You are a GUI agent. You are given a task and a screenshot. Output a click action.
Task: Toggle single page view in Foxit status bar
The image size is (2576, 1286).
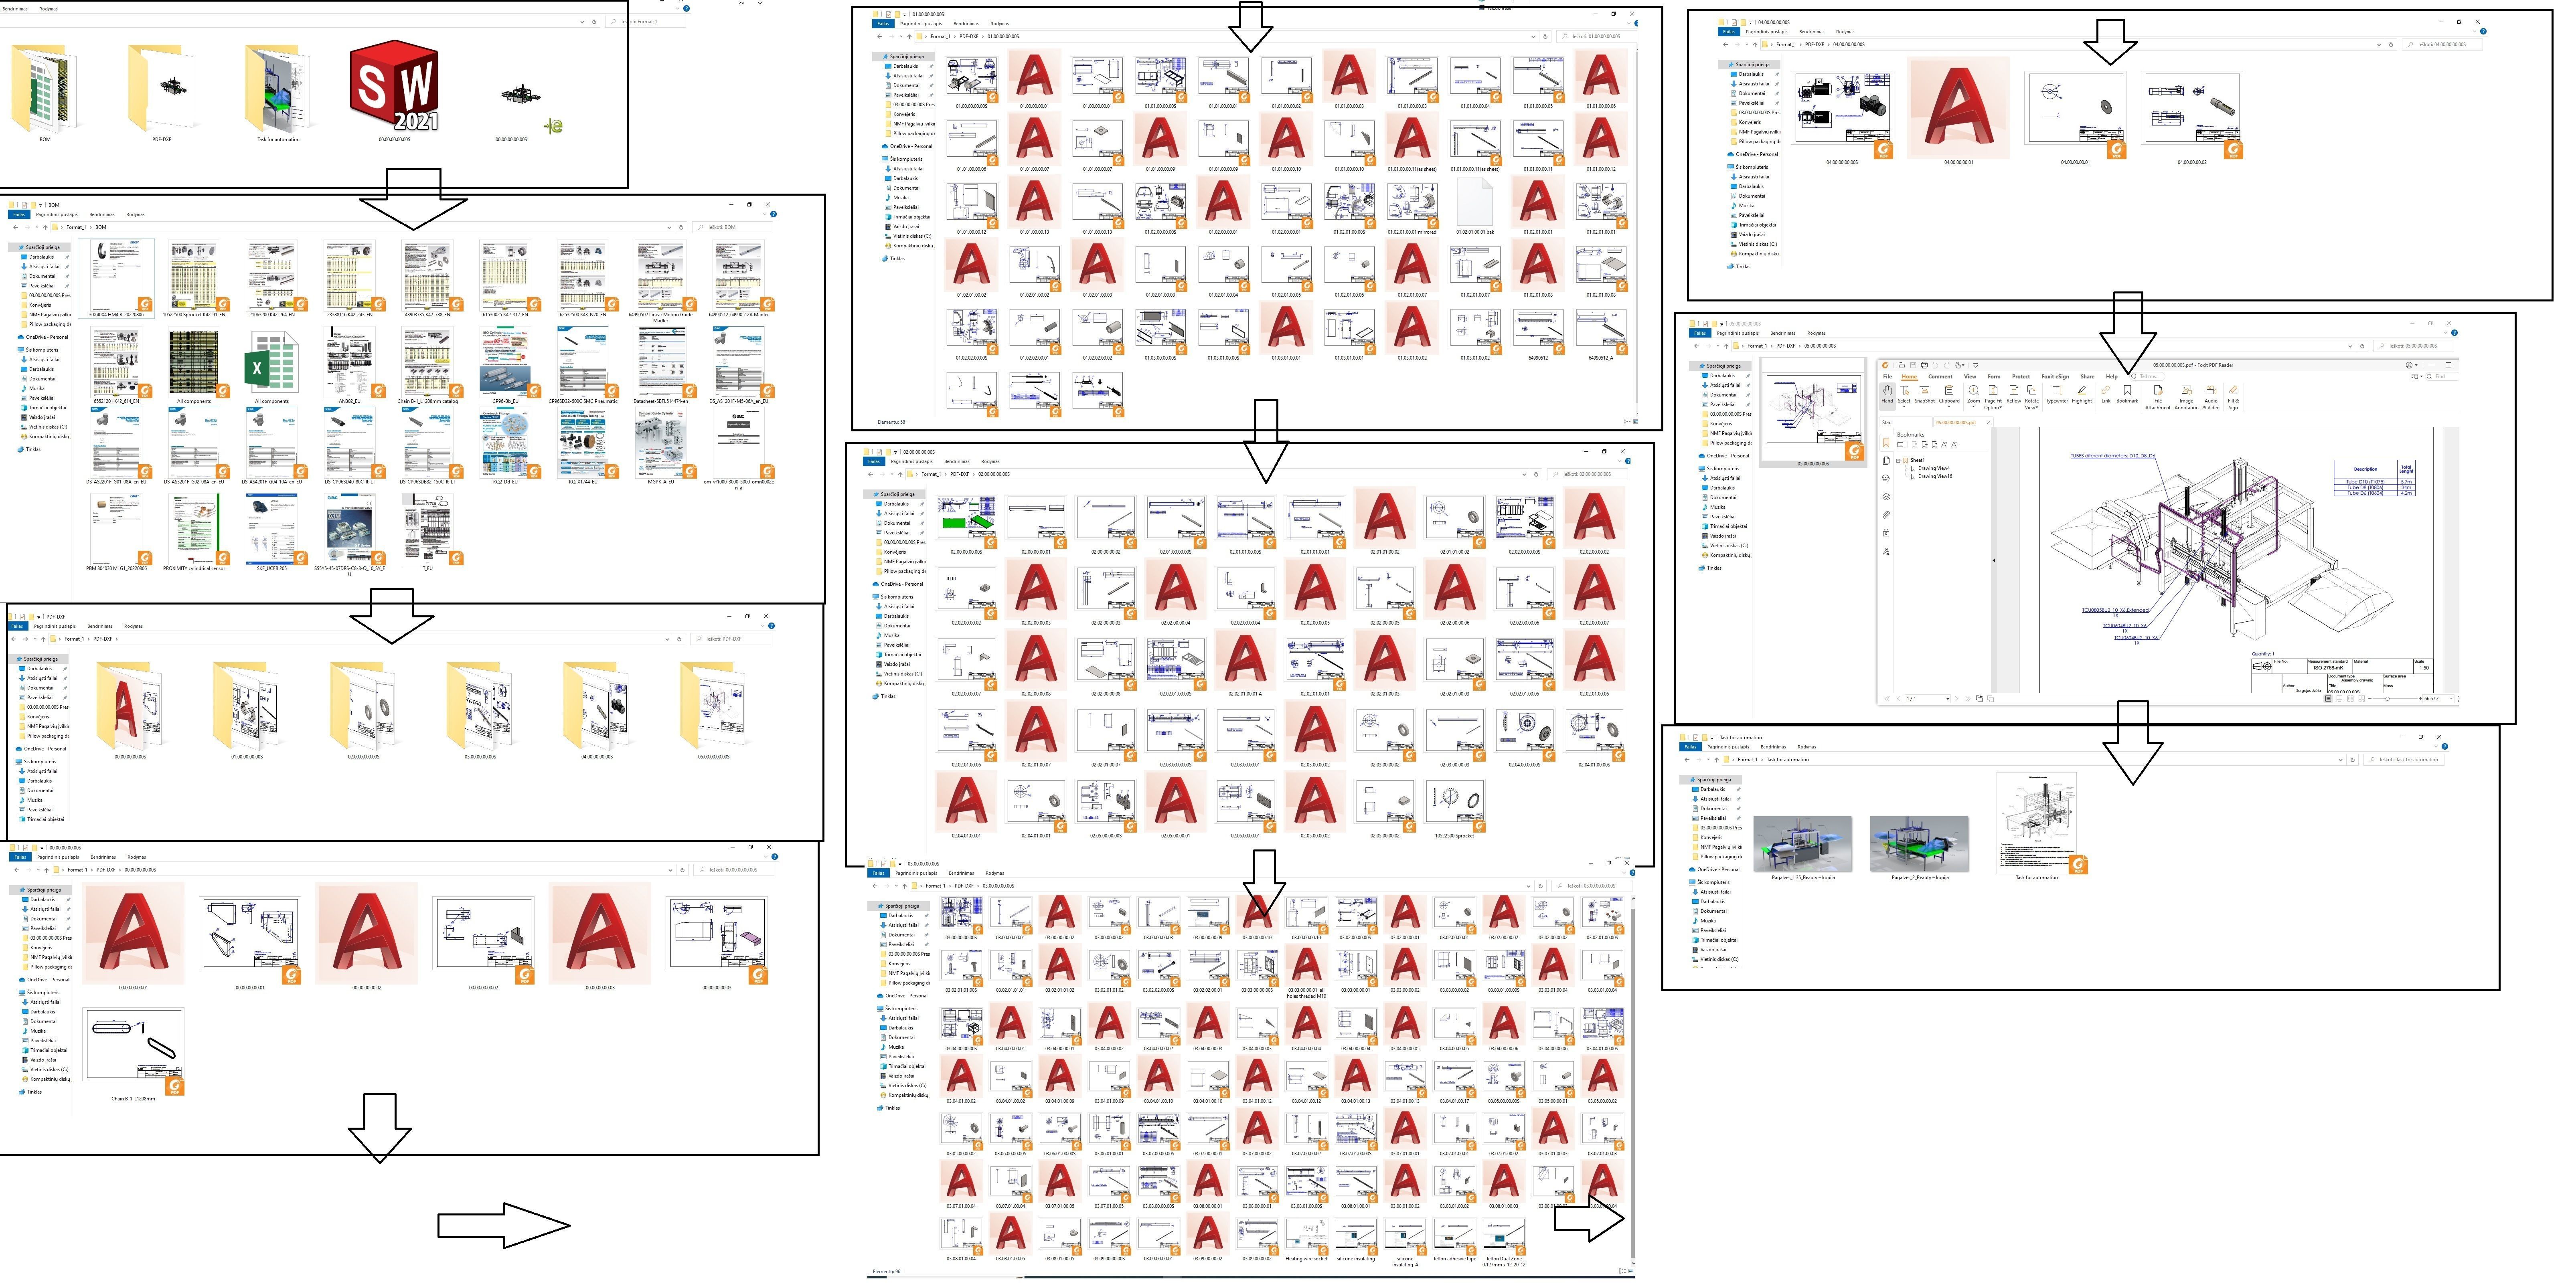coord(2328,699)
